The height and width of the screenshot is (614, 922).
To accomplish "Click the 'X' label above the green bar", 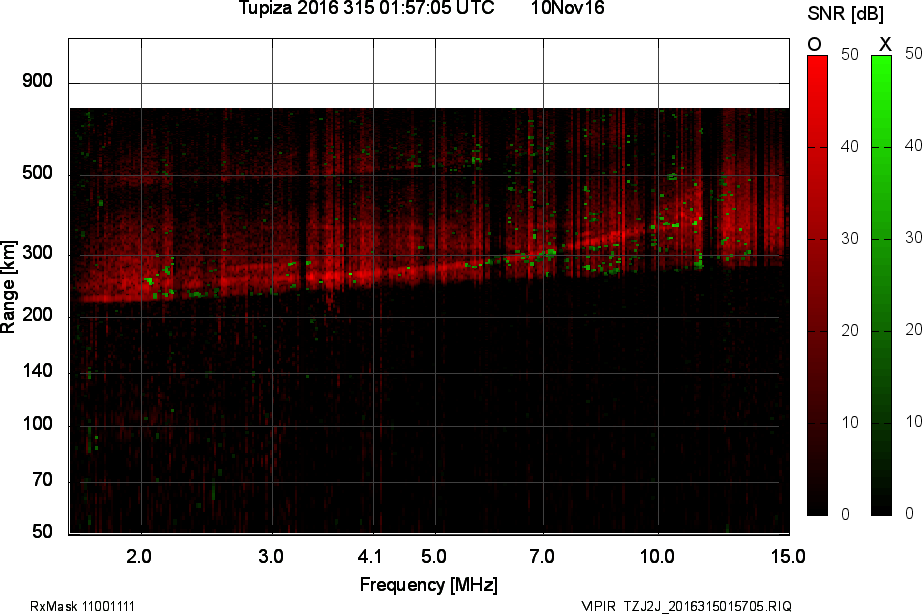I will click(885, 44).
